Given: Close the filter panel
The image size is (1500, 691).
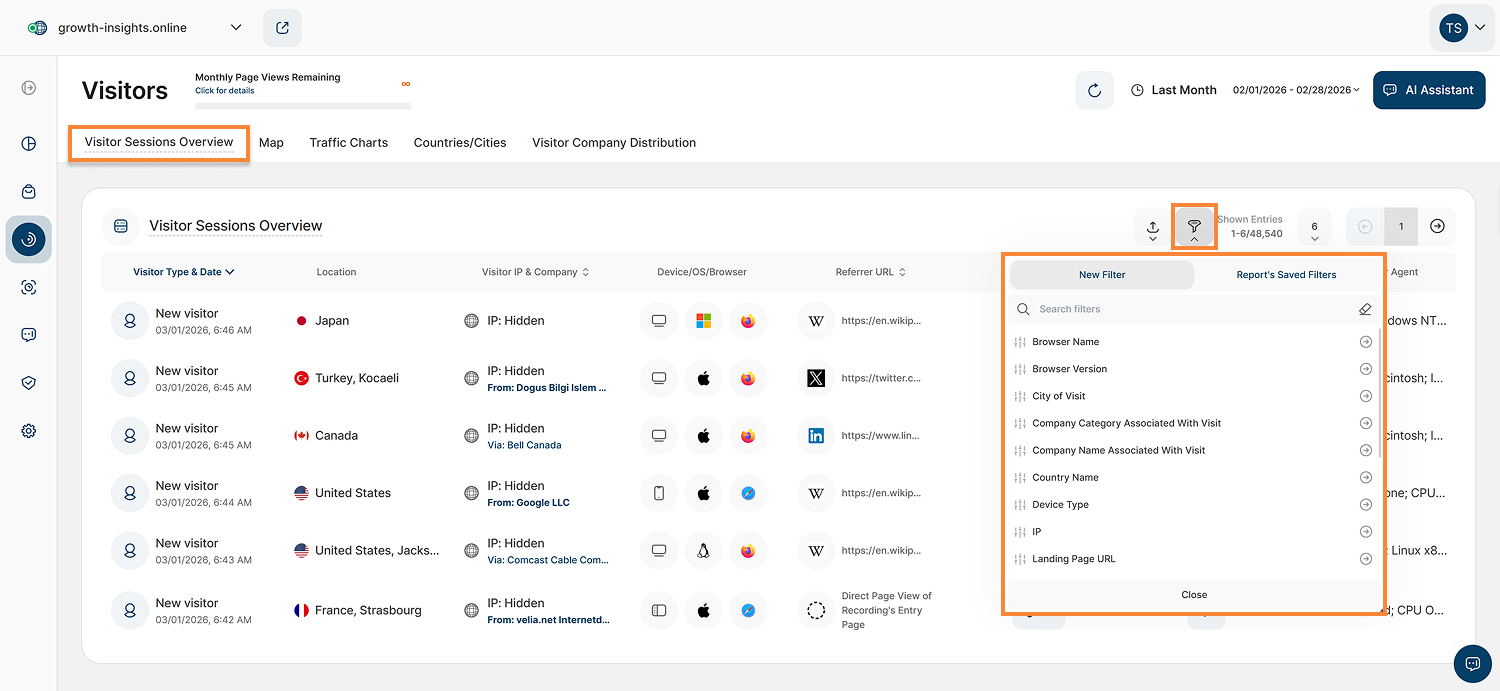Looking at the screenshot, I should click(x=1194, y=595).
